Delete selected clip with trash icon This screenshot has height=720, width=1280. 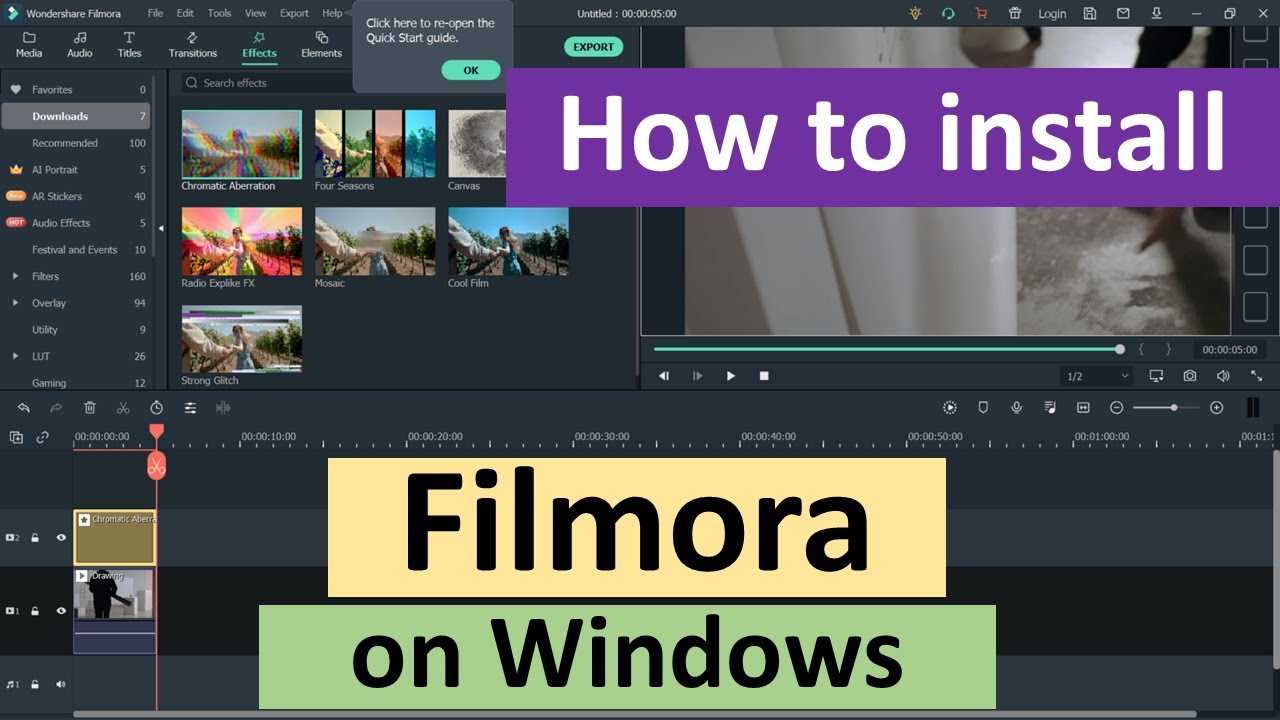[90, 408]
